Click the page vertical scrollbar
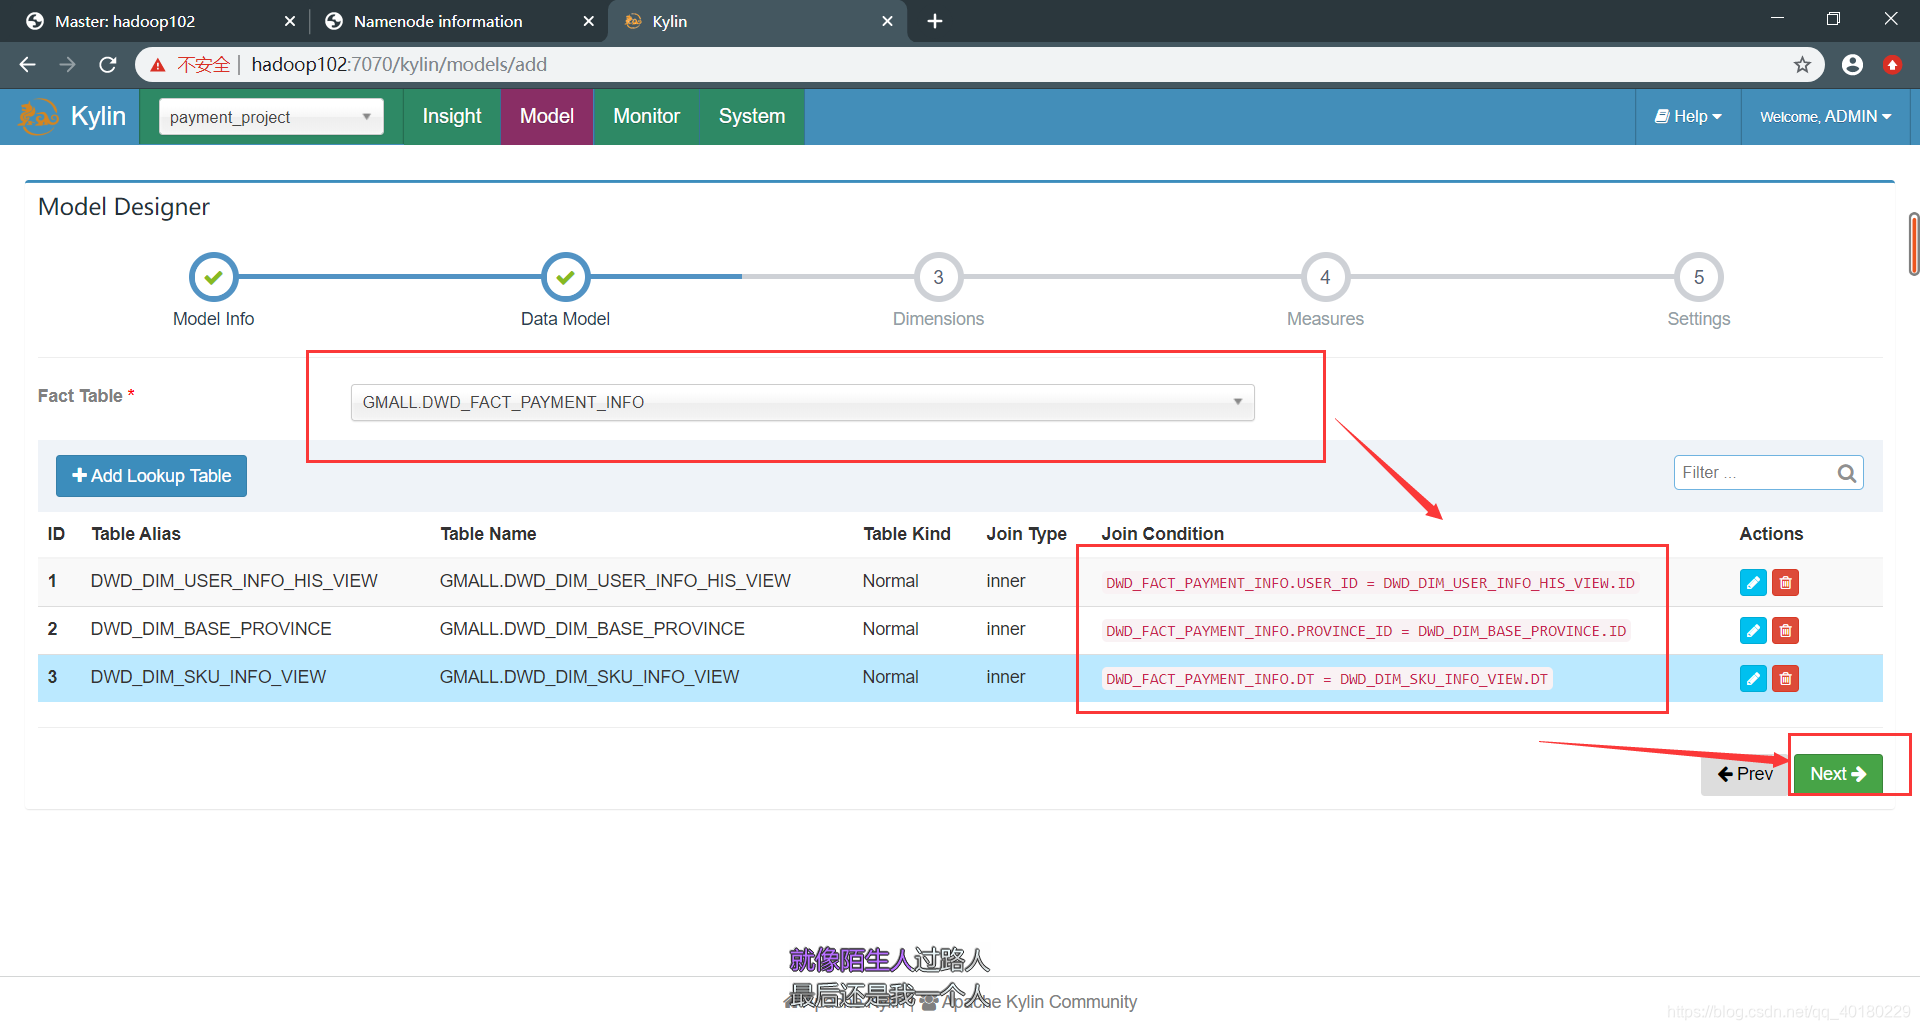Viewport: 1920px width, 1030px height. [1913, 245]
